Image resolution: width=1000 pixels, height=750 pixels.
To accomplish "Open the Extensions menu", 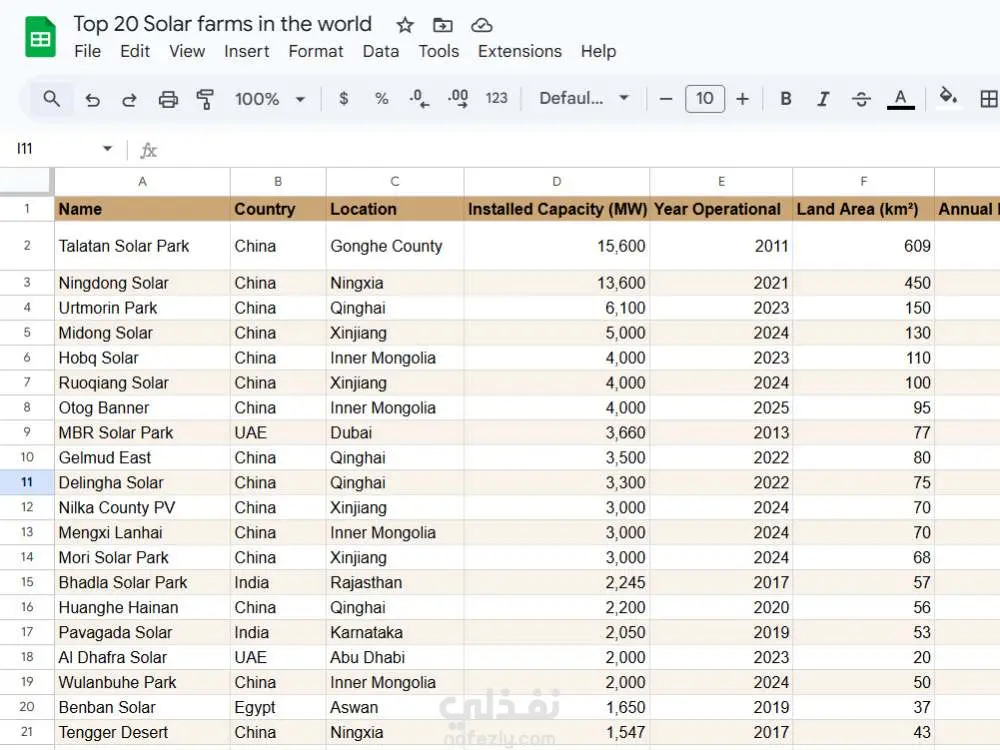I will click(519, 51).
